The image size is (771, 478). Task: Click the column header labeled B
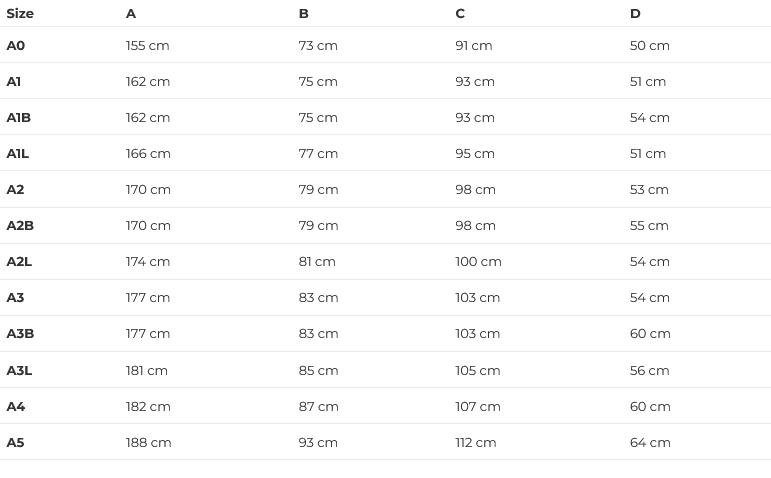(x=303, y=14)
